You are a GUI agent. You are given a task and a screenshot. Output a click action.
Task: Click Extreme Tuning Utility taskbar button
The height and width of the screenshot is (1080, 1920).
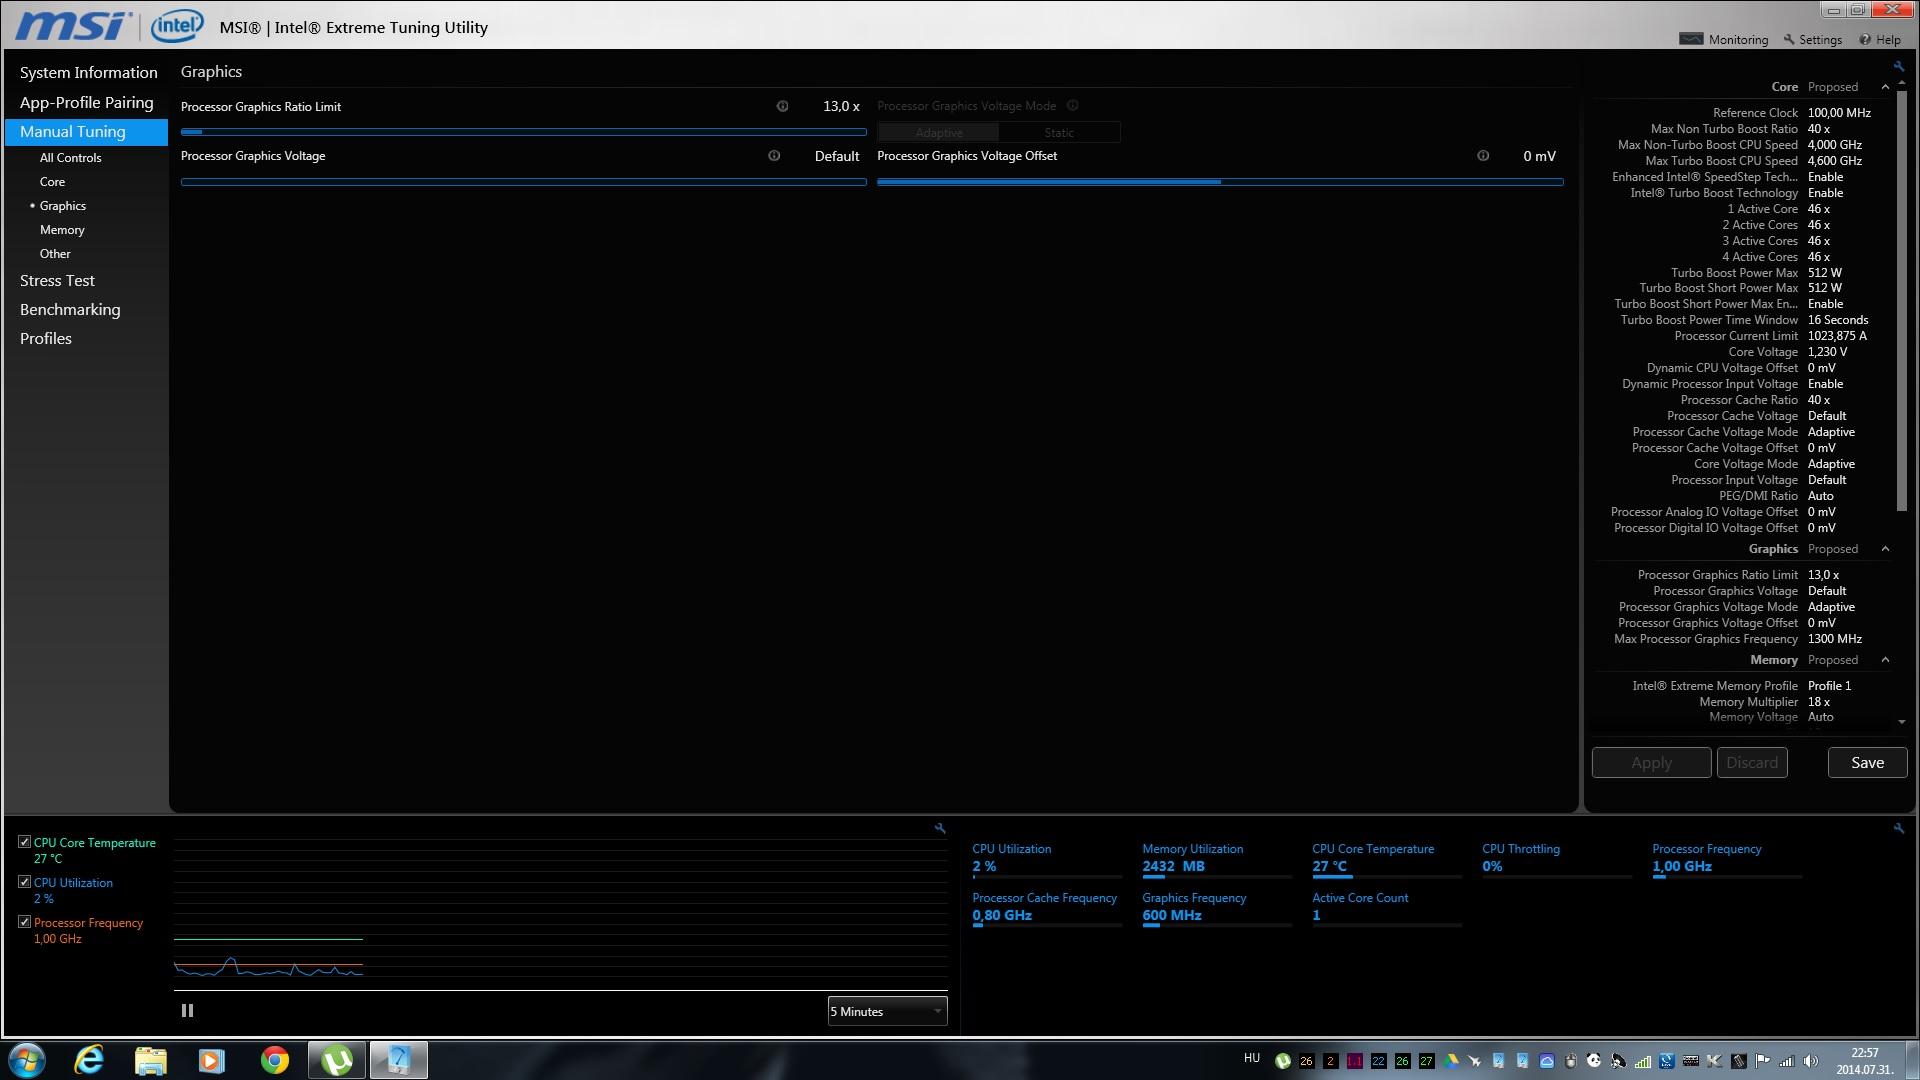click(x=399, y=1060)
